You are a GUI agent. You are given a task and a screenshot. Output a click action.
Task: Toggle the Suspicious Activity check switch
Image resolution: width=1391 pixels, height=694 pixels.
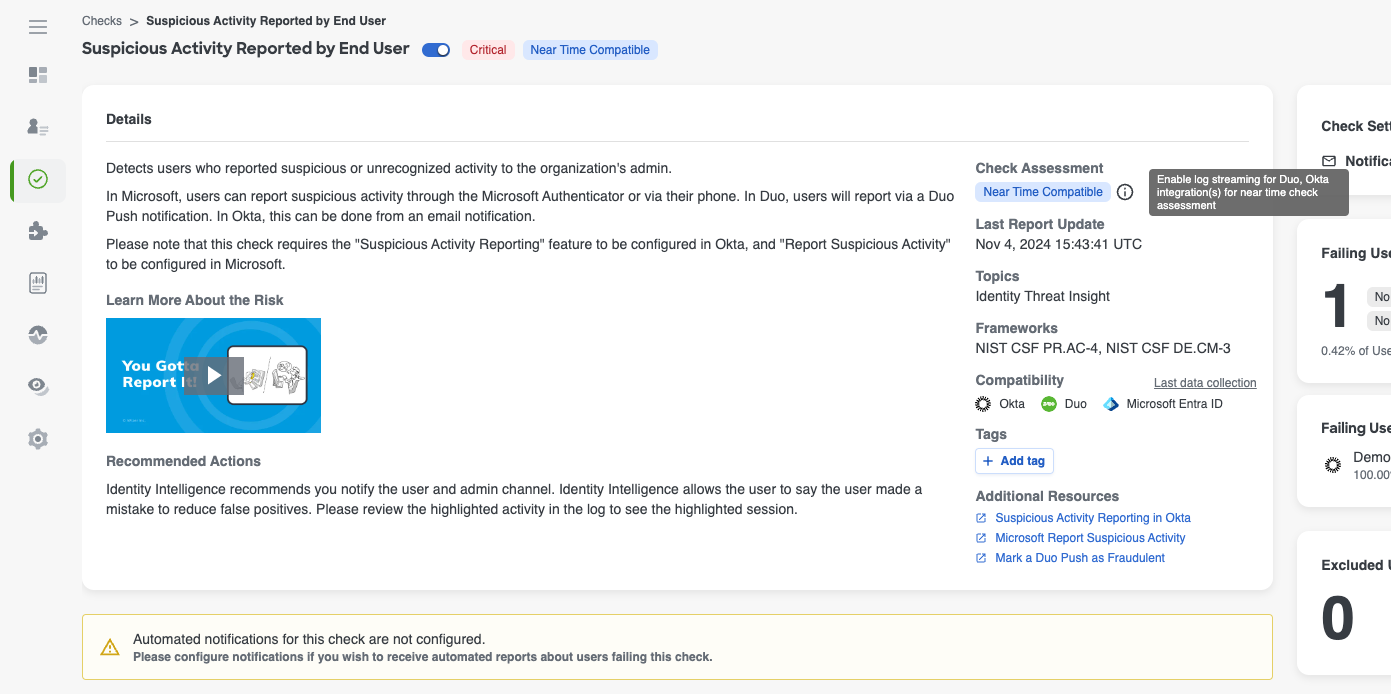coord(436,50)
